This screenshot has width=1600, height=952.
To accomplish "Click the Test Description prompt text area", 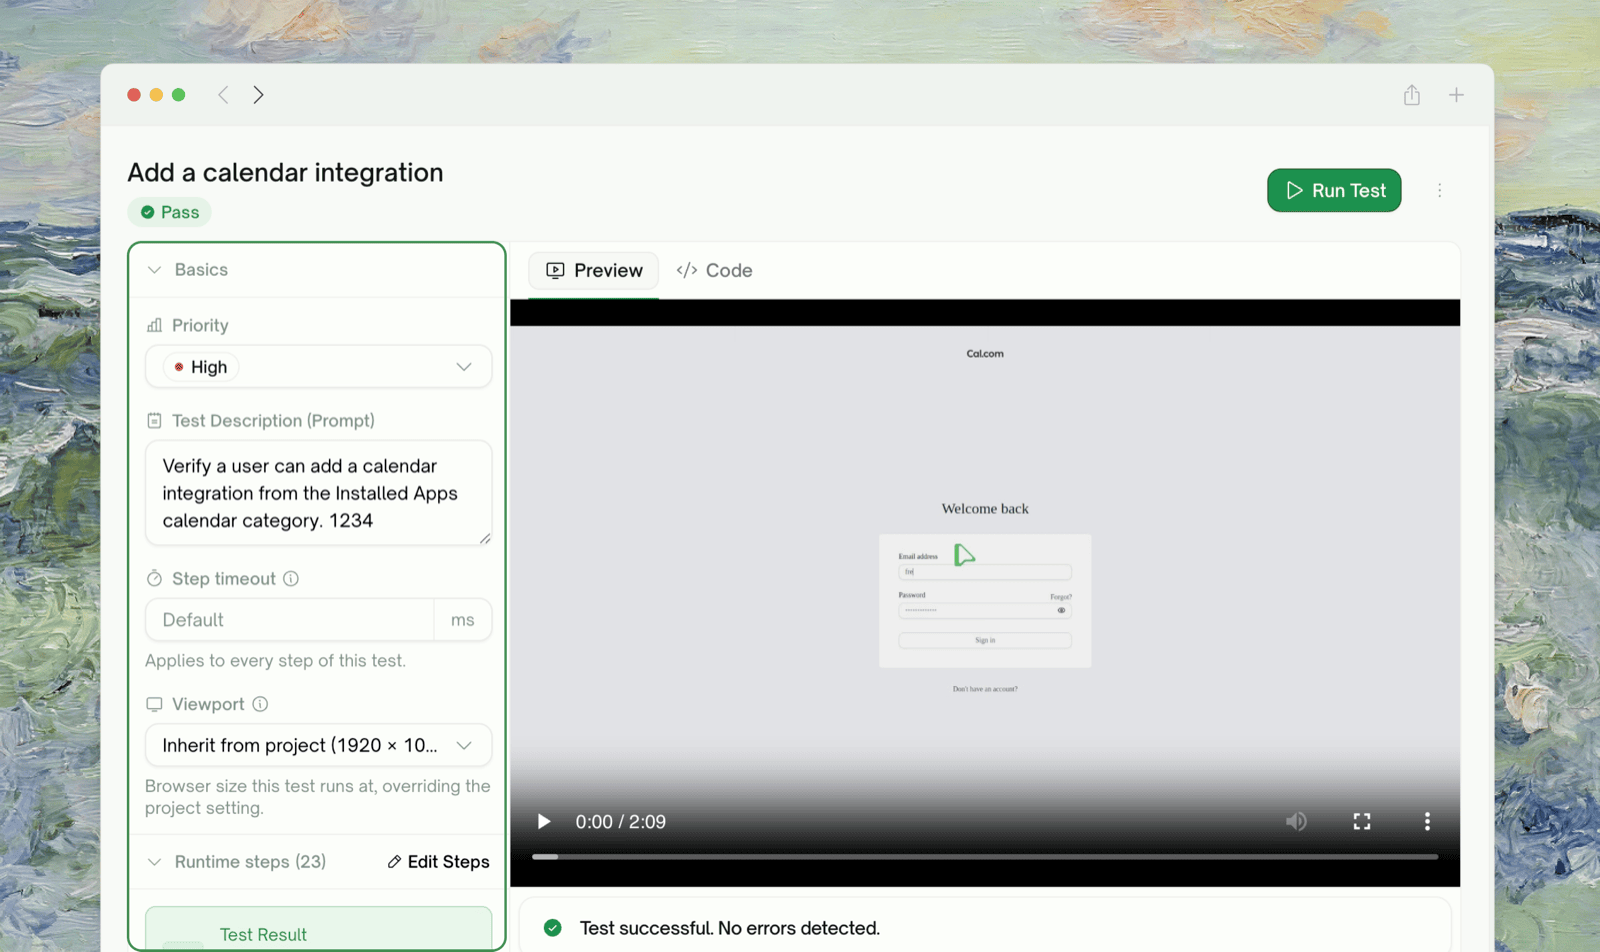I will [318, 493].
